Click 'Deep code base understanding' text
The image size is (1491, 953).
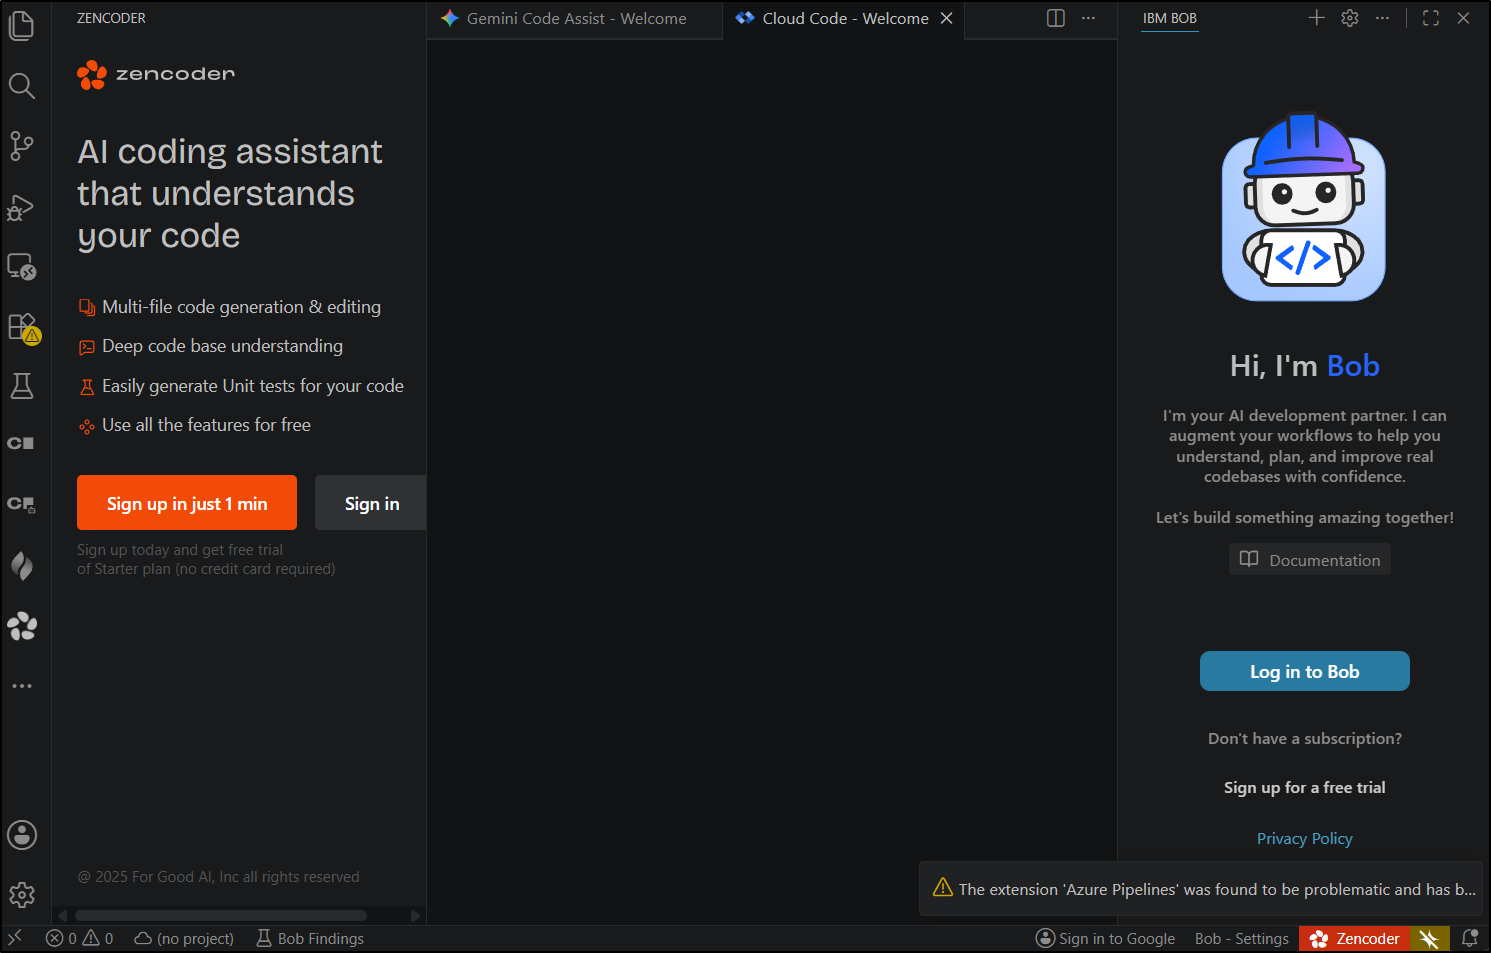(222, 346)
